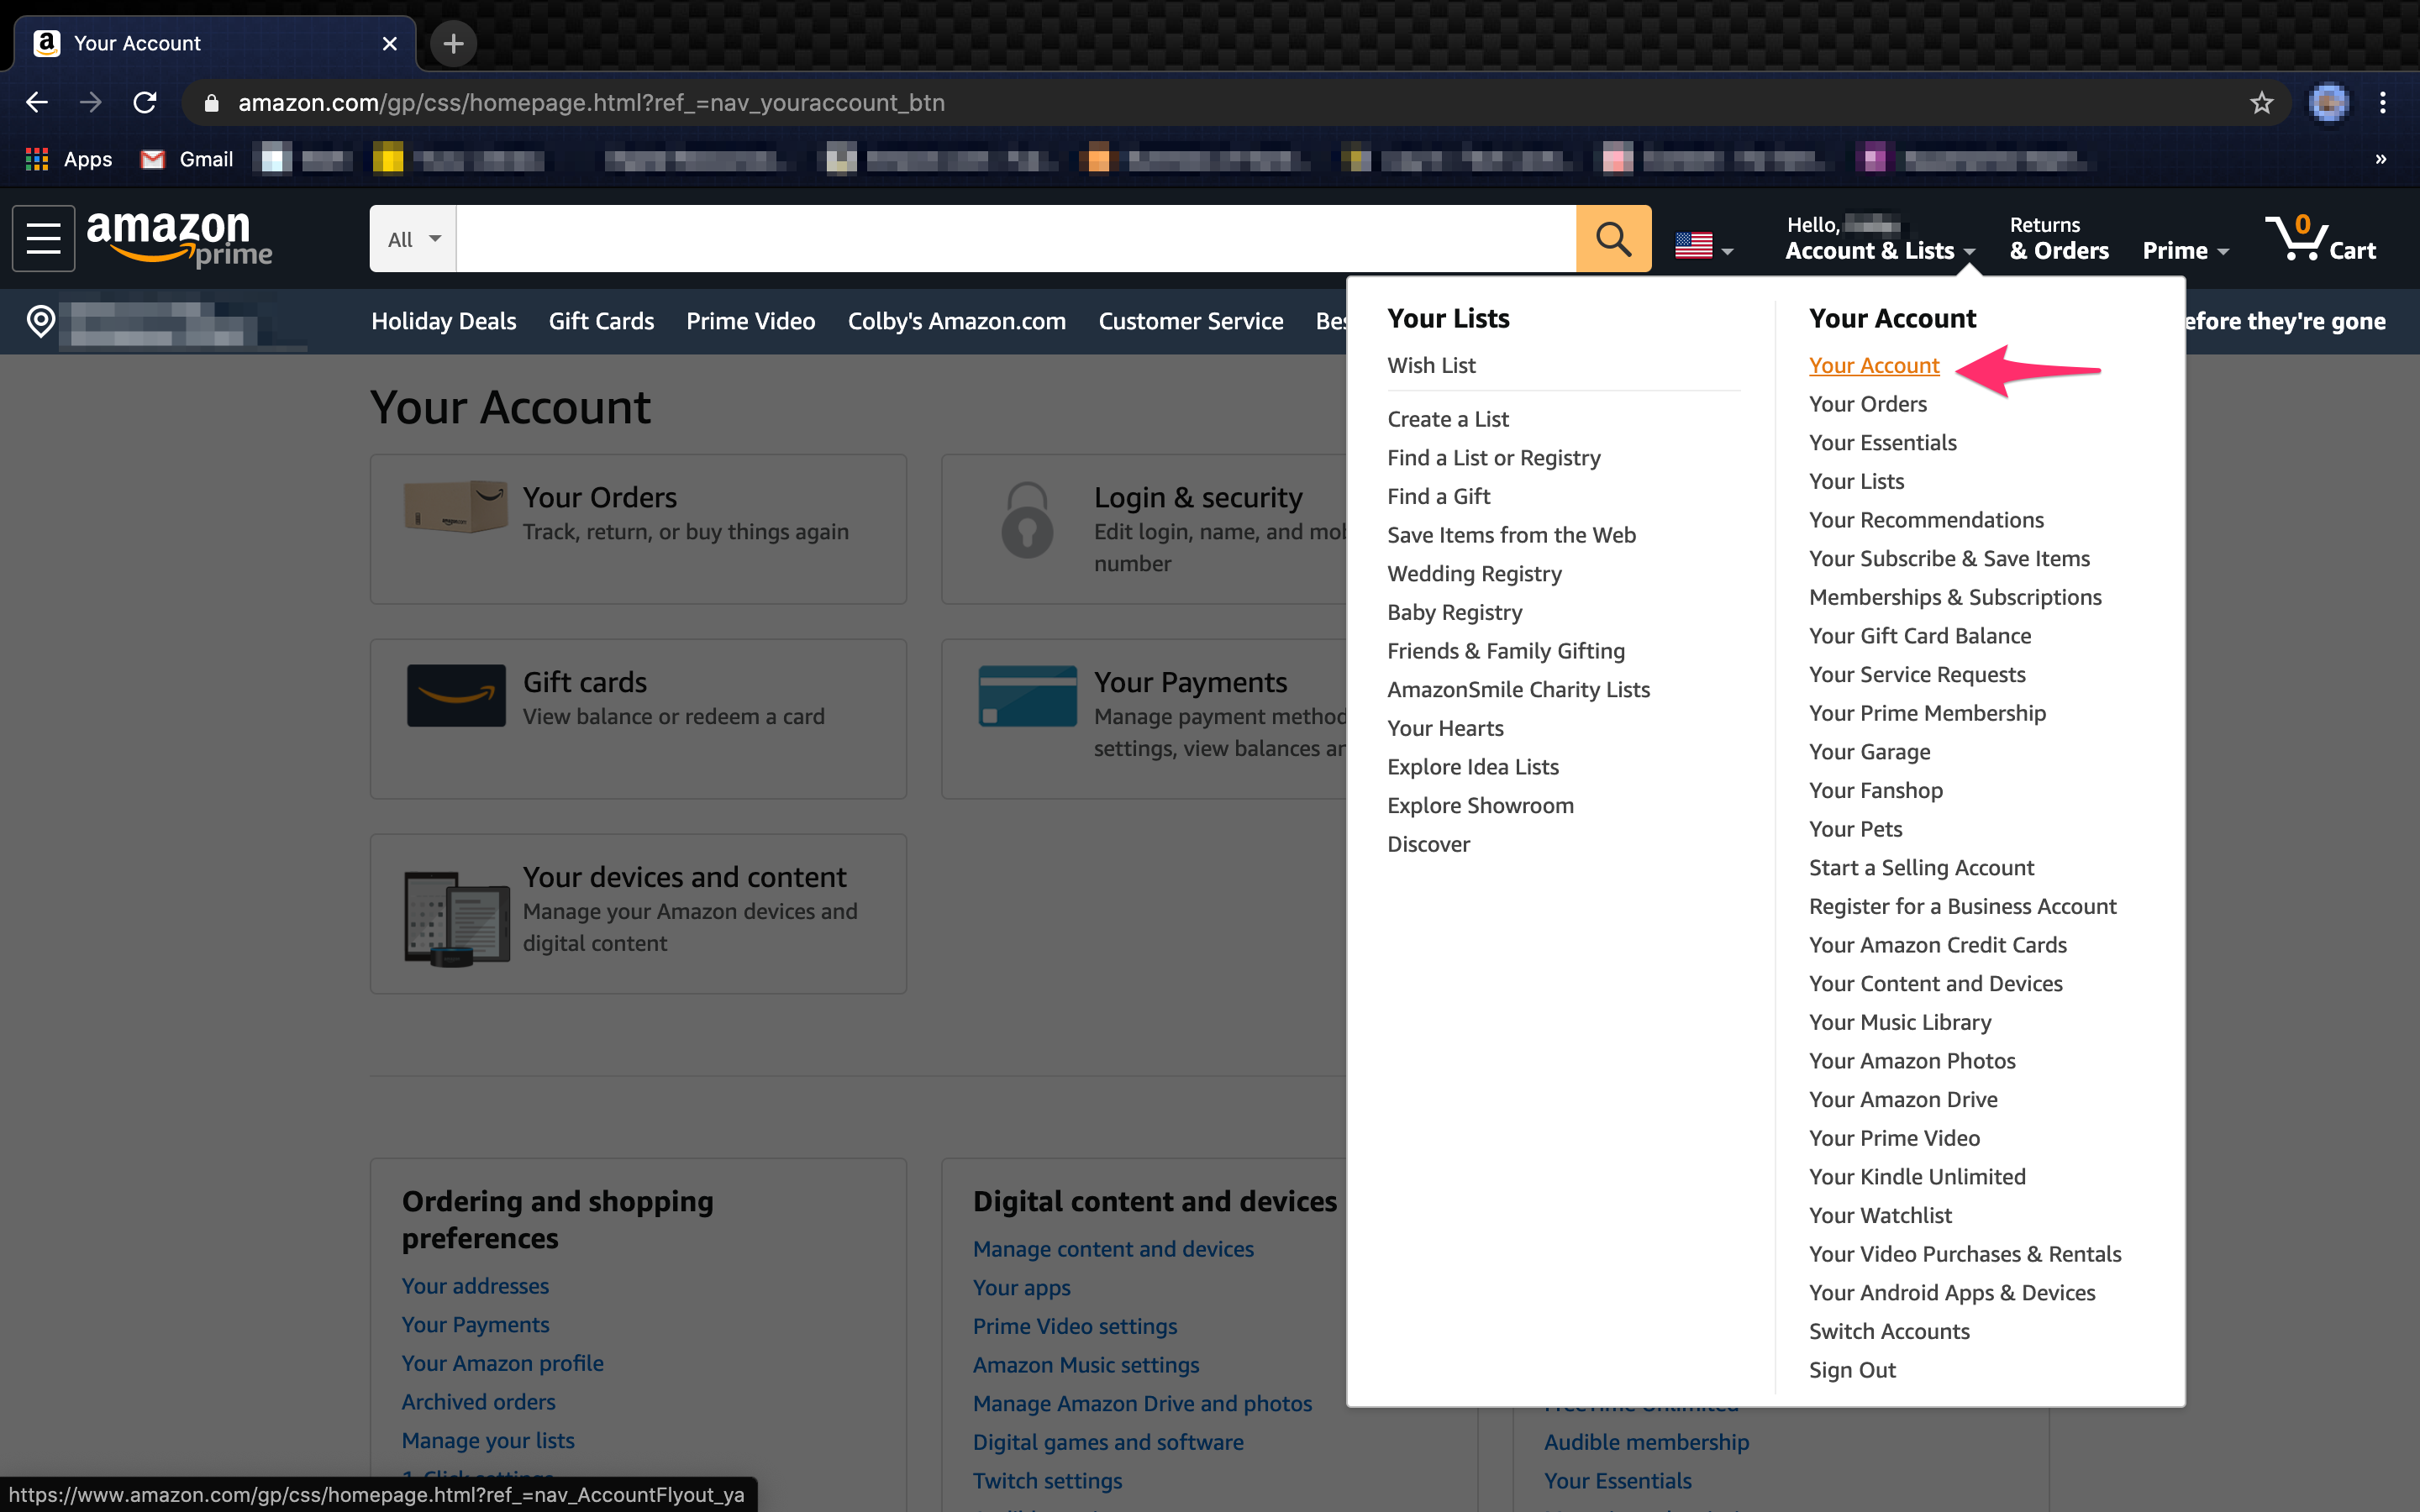Click Your Orders link in account menu
Screen dimensions: 2420x1512
(1866, 402)
